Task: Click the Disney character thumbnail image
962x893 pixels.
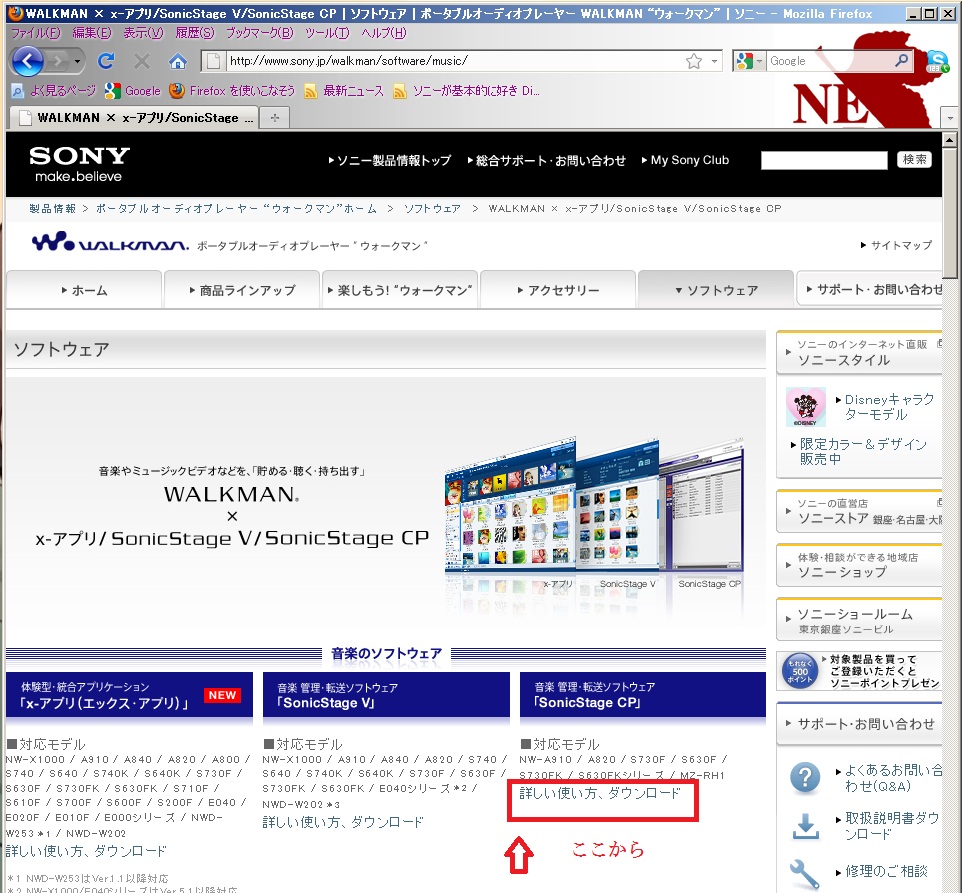Action: click(x=806, y=407)
